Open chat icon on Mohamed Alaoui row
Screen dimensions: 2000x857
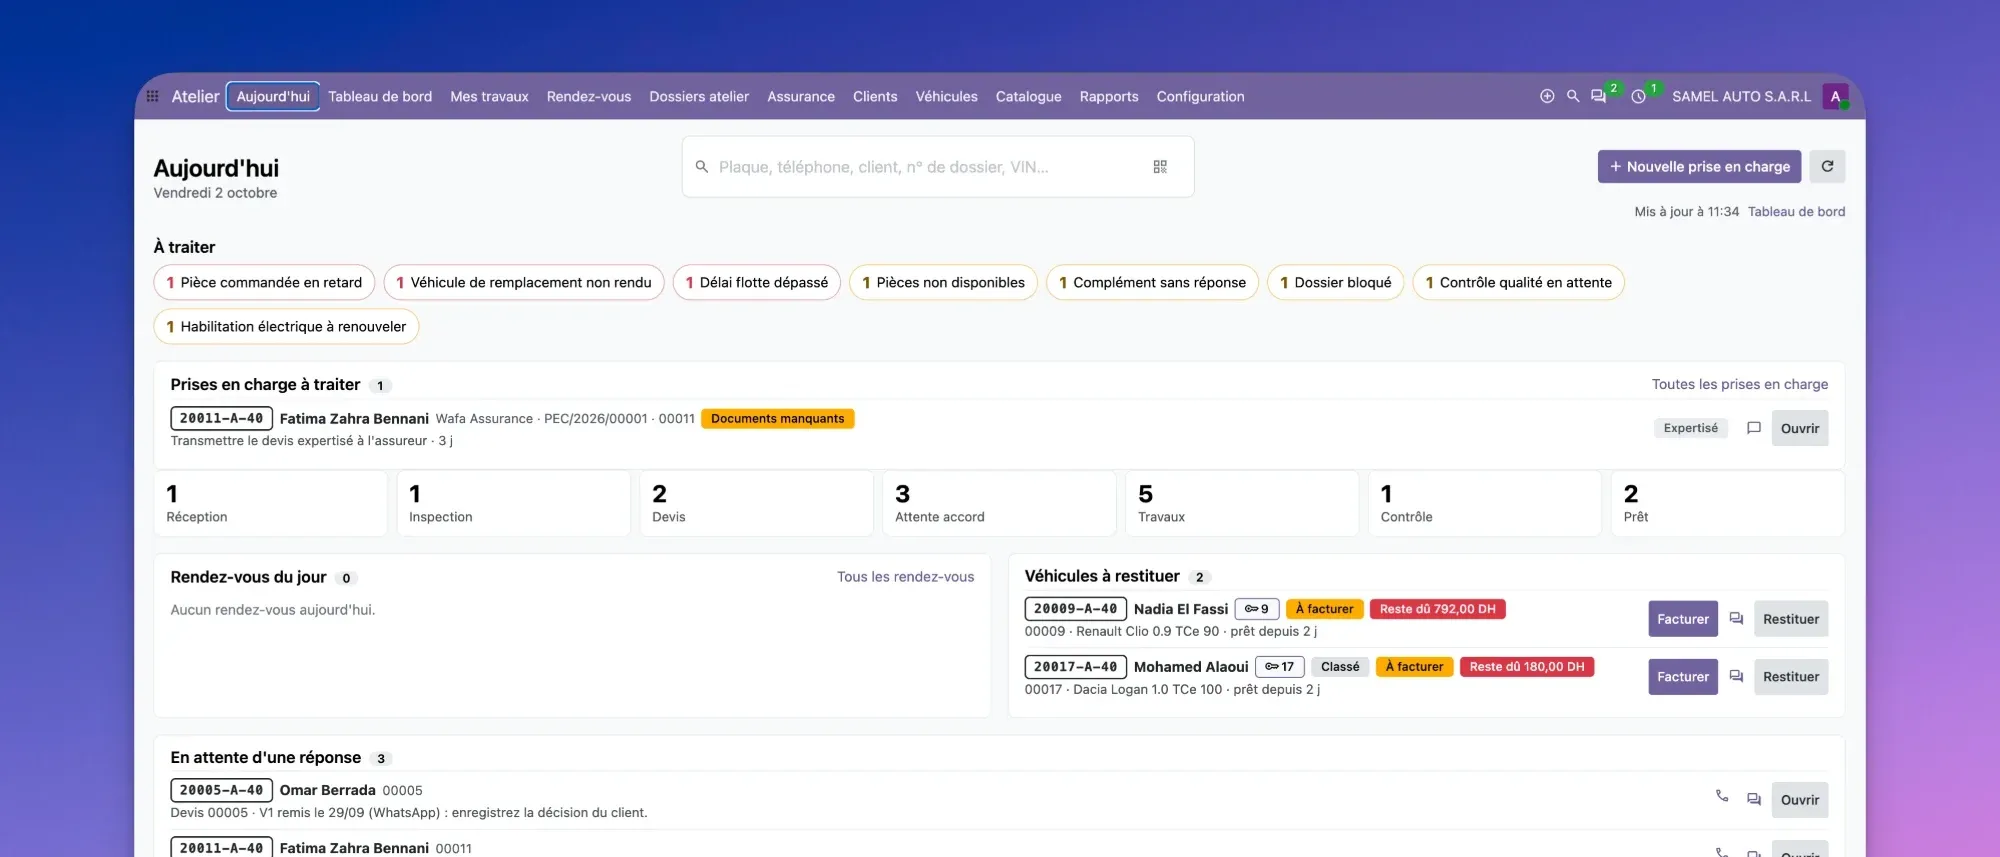(1736, 677)
